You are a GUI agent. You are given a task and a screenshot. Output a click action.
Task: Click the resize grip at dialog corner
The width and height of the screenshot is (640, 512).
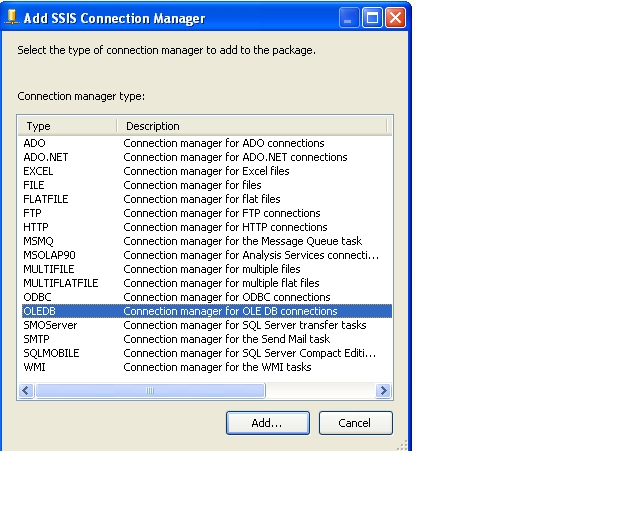coord(402,445)
